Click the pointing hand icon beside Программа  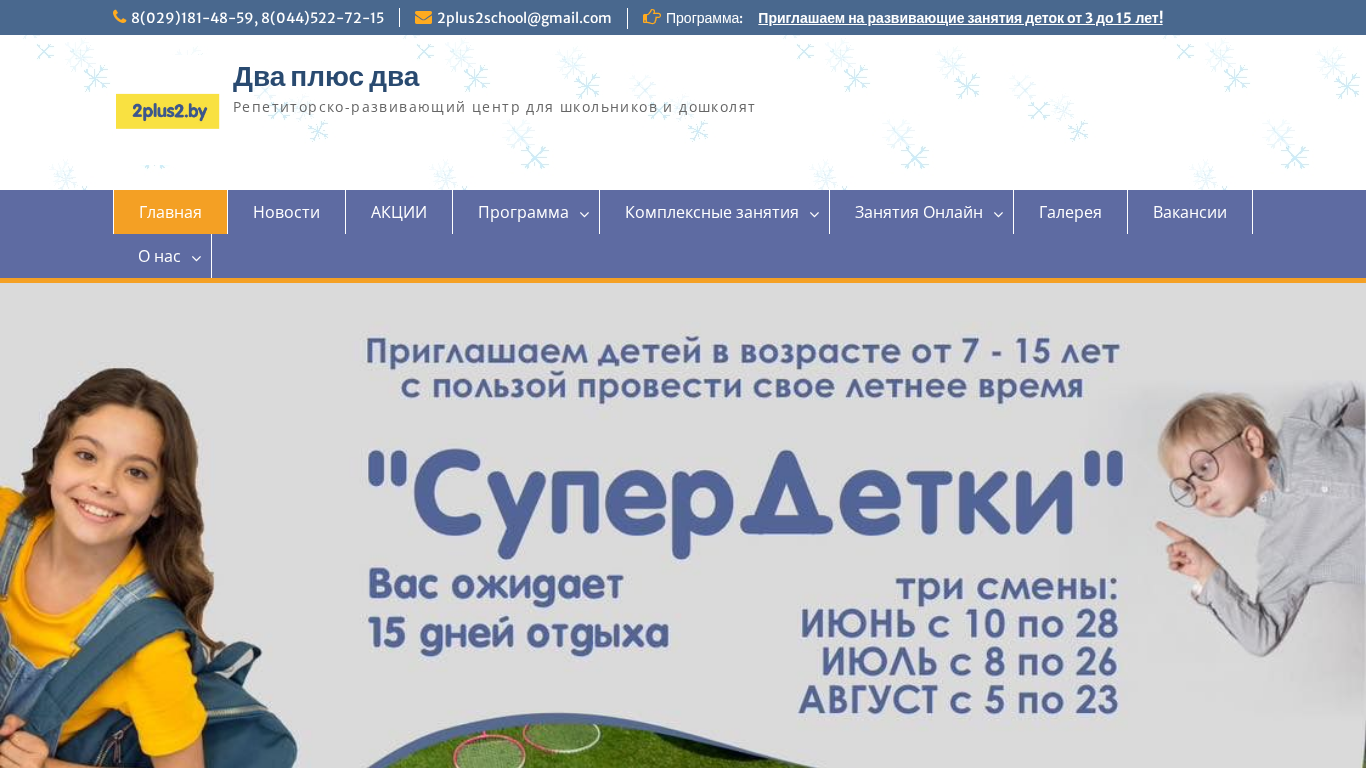point(652,17)
